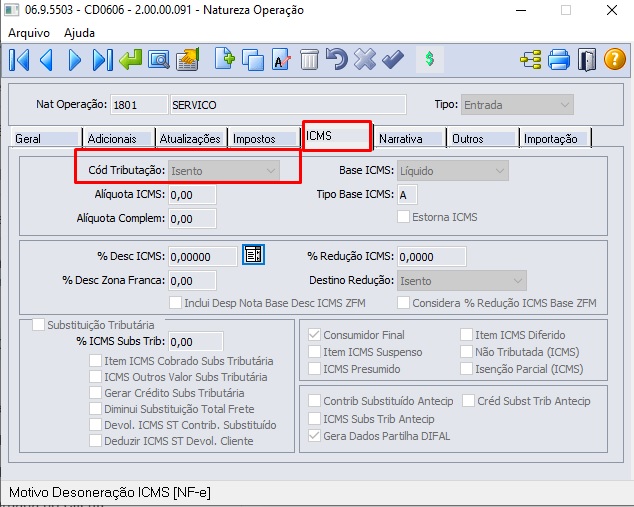634x507 pixels.
Task: Go to next record arrow
Action: (74, 60)
